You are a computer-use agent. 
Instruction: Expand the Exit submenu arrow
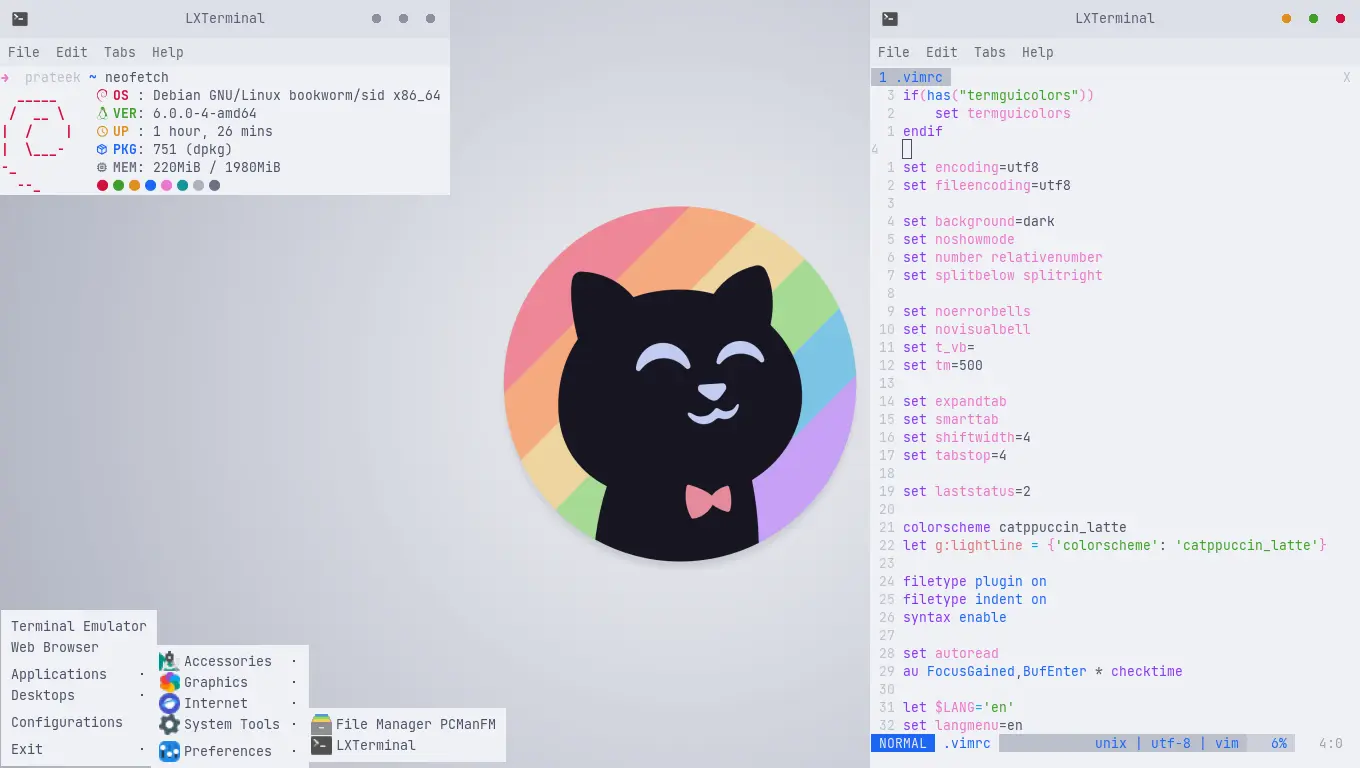pos(142,749)
